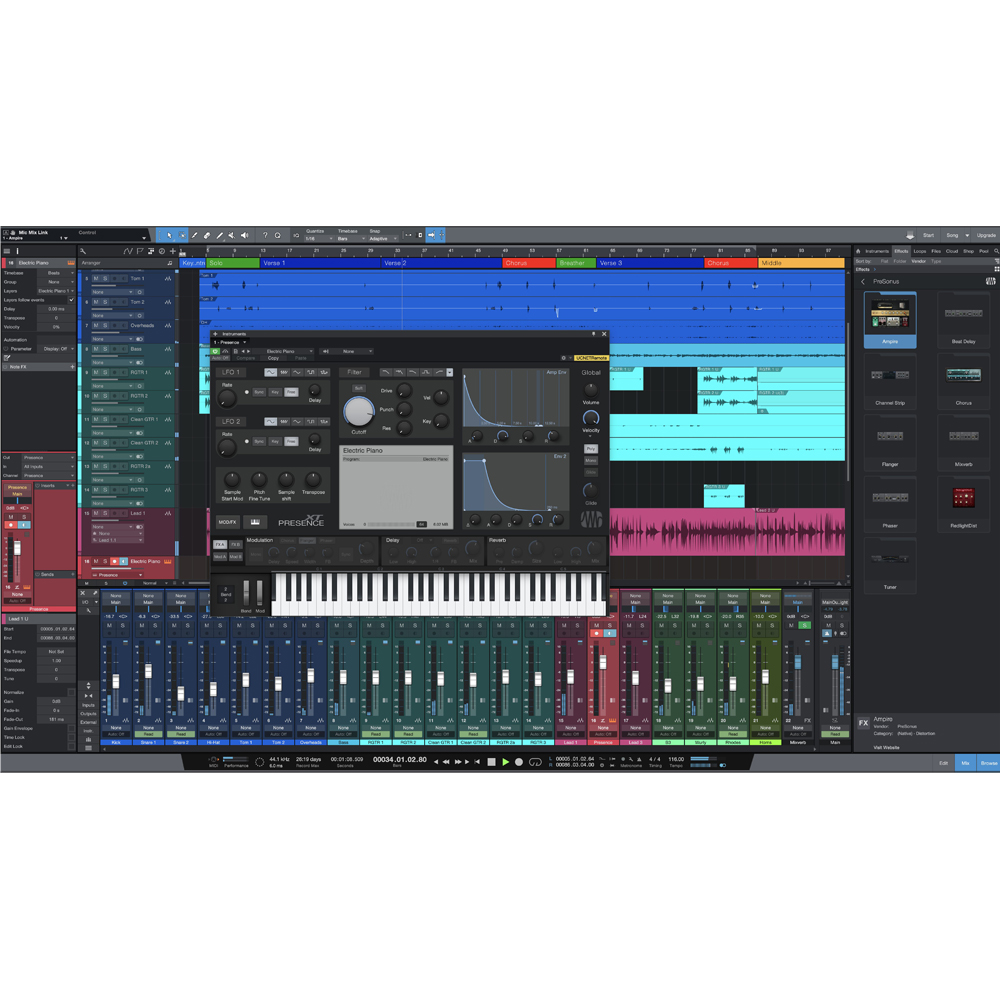Open the Edit view button

tap(943, 763)
